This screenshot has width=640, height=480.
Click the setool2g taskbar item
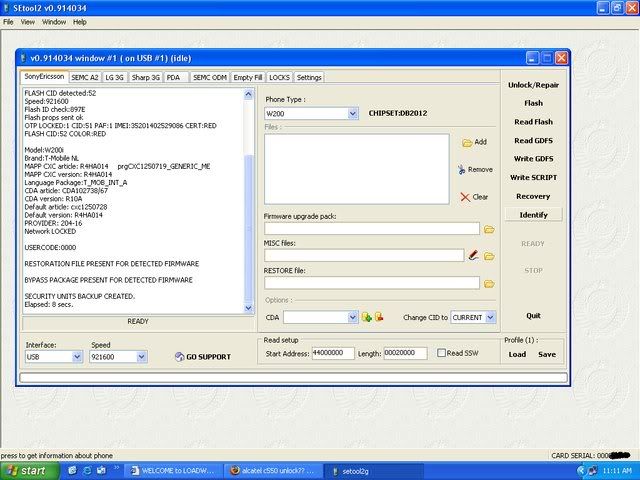[373, 471]
